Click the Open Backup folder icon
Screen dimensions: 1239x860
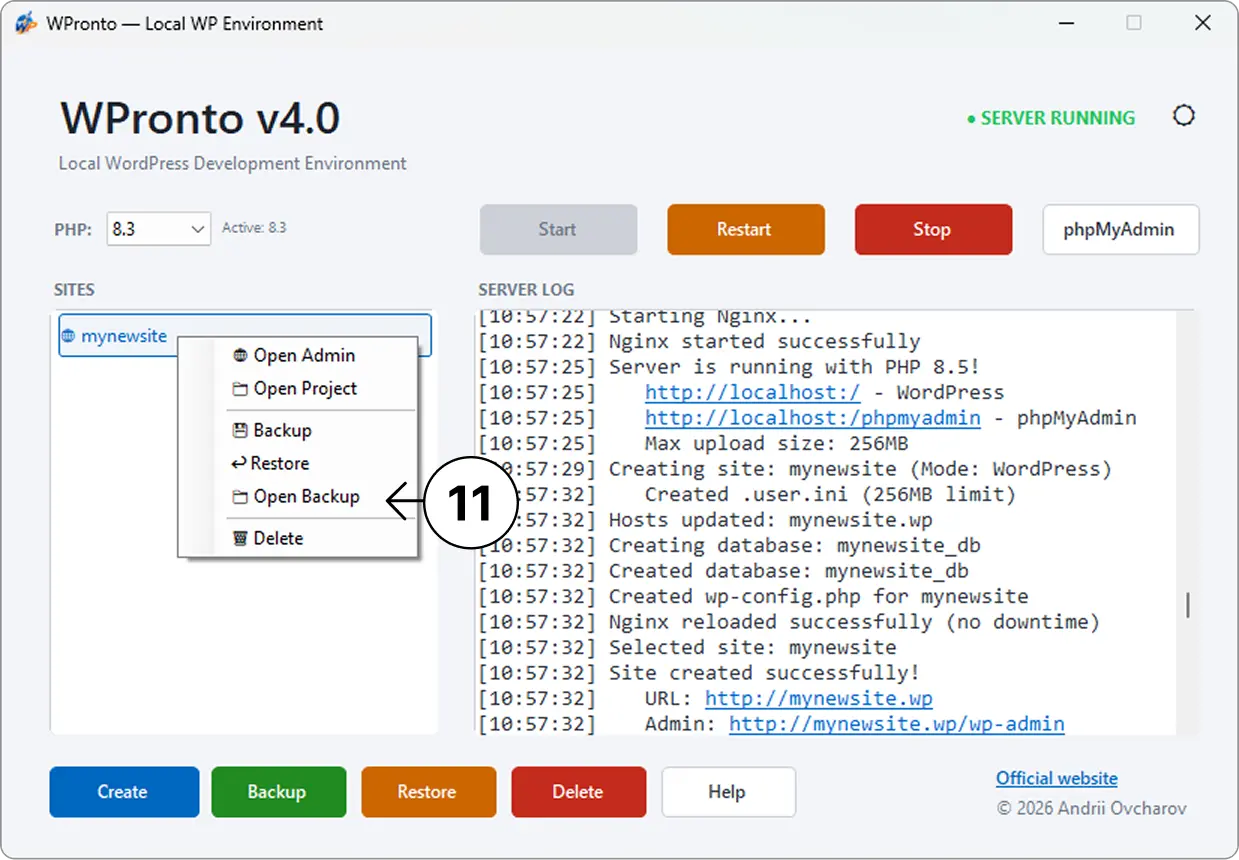tap(240, 497)
